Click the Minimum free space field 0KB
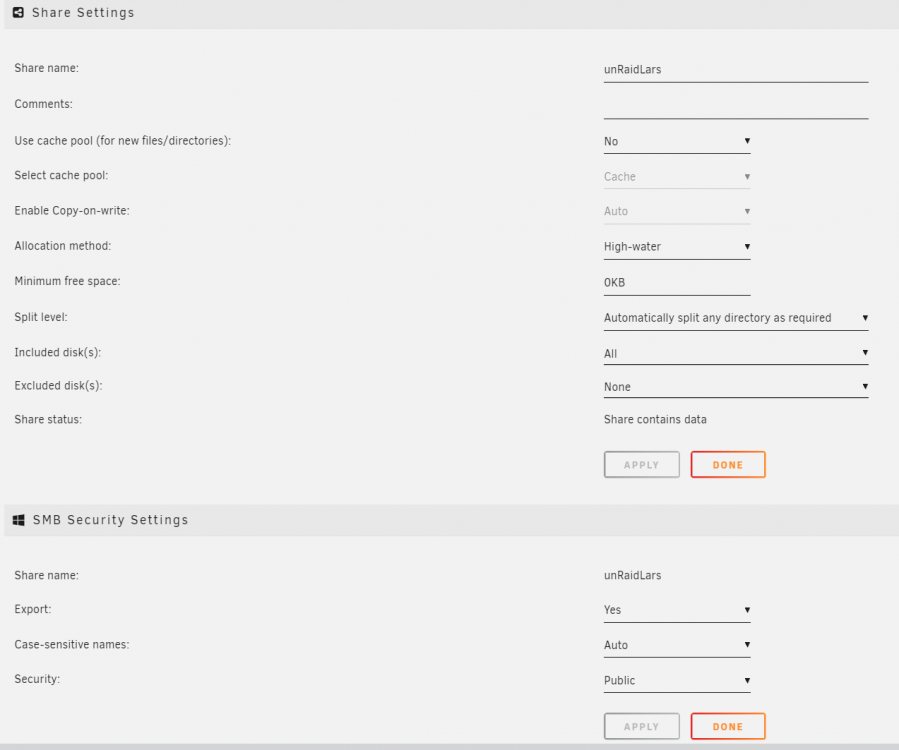This screenshot has width=899, height=750. click(677, 283)
